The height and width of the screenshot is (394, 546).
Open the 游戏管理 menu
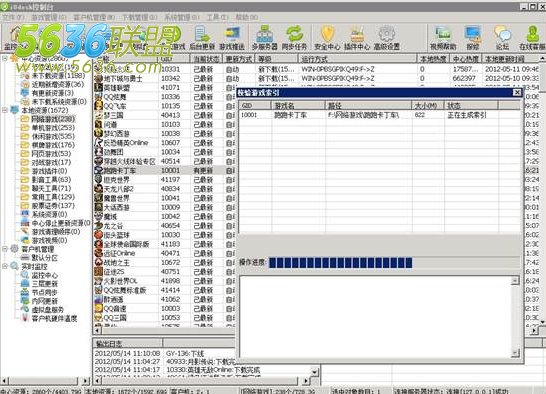[x=49, y=17]
